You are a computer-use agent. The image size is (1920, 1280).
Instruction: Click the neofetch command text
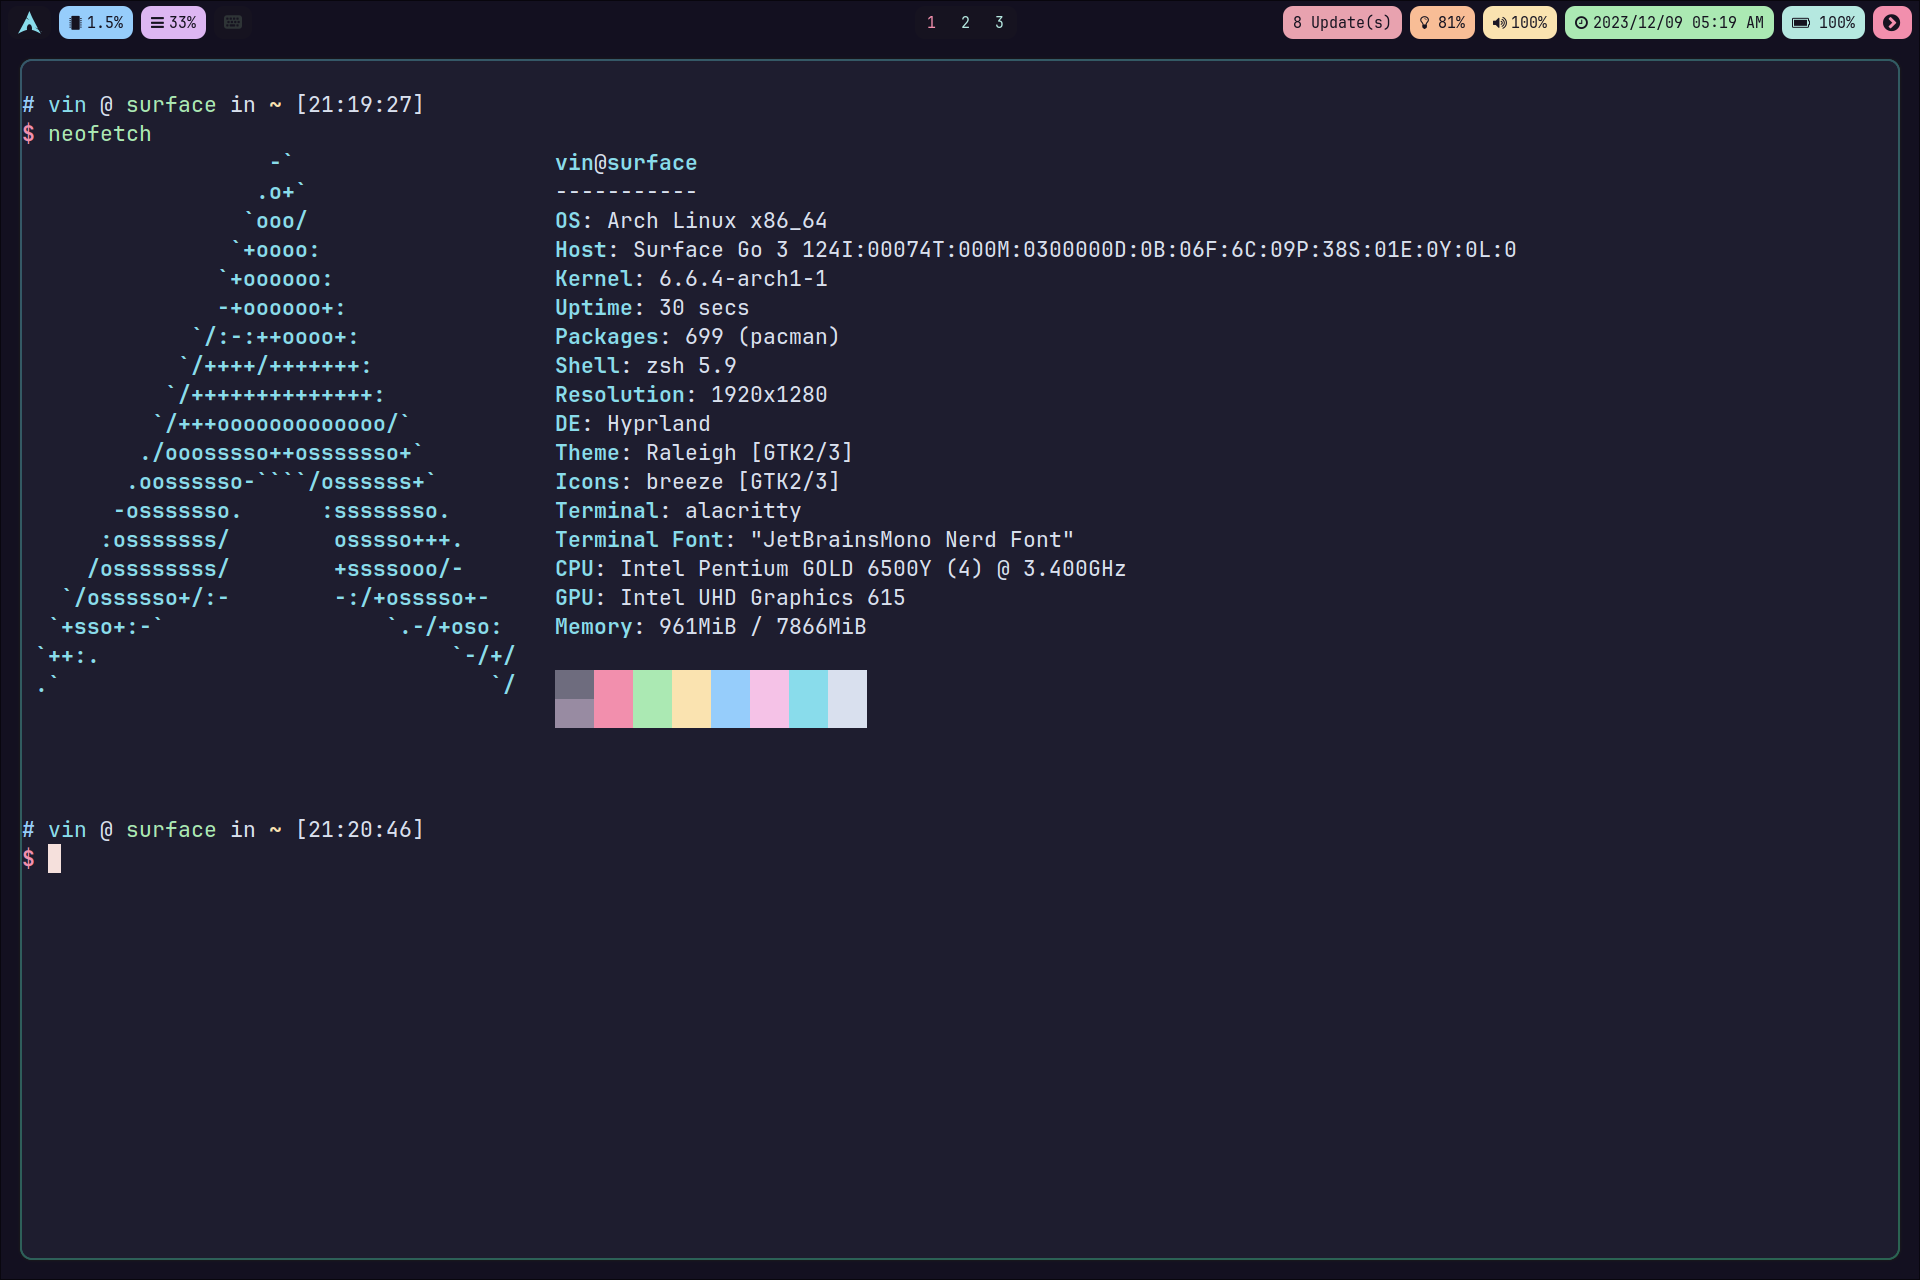(99, 133)
